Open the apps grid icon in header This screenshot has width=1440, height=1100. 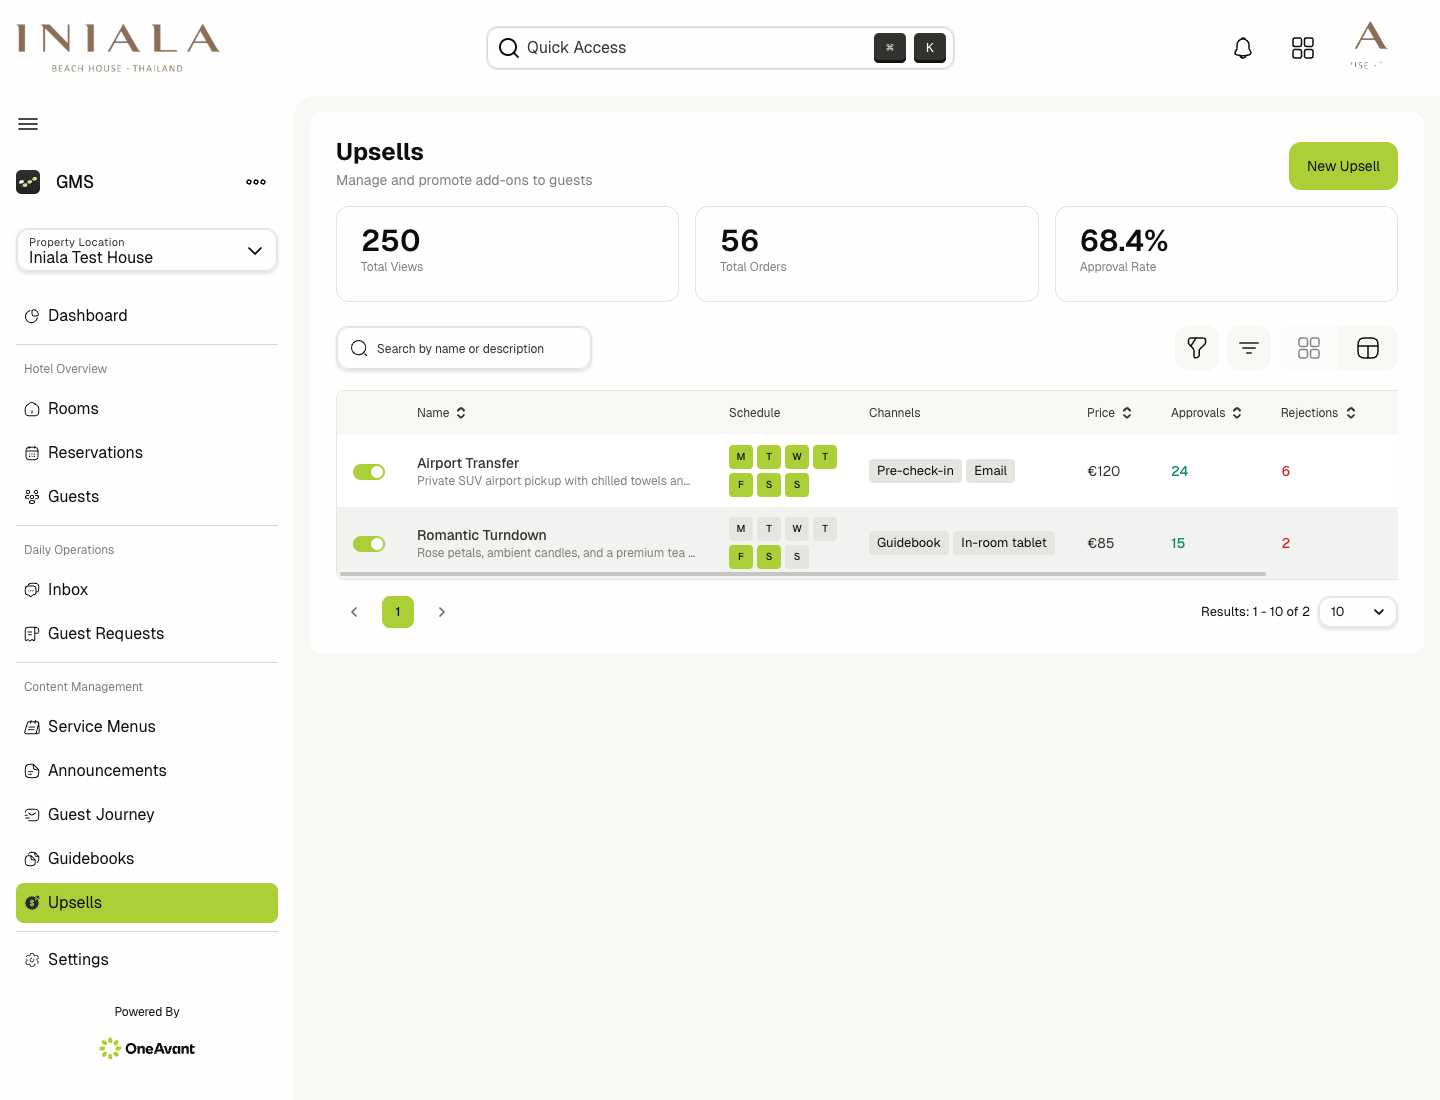1303,48
